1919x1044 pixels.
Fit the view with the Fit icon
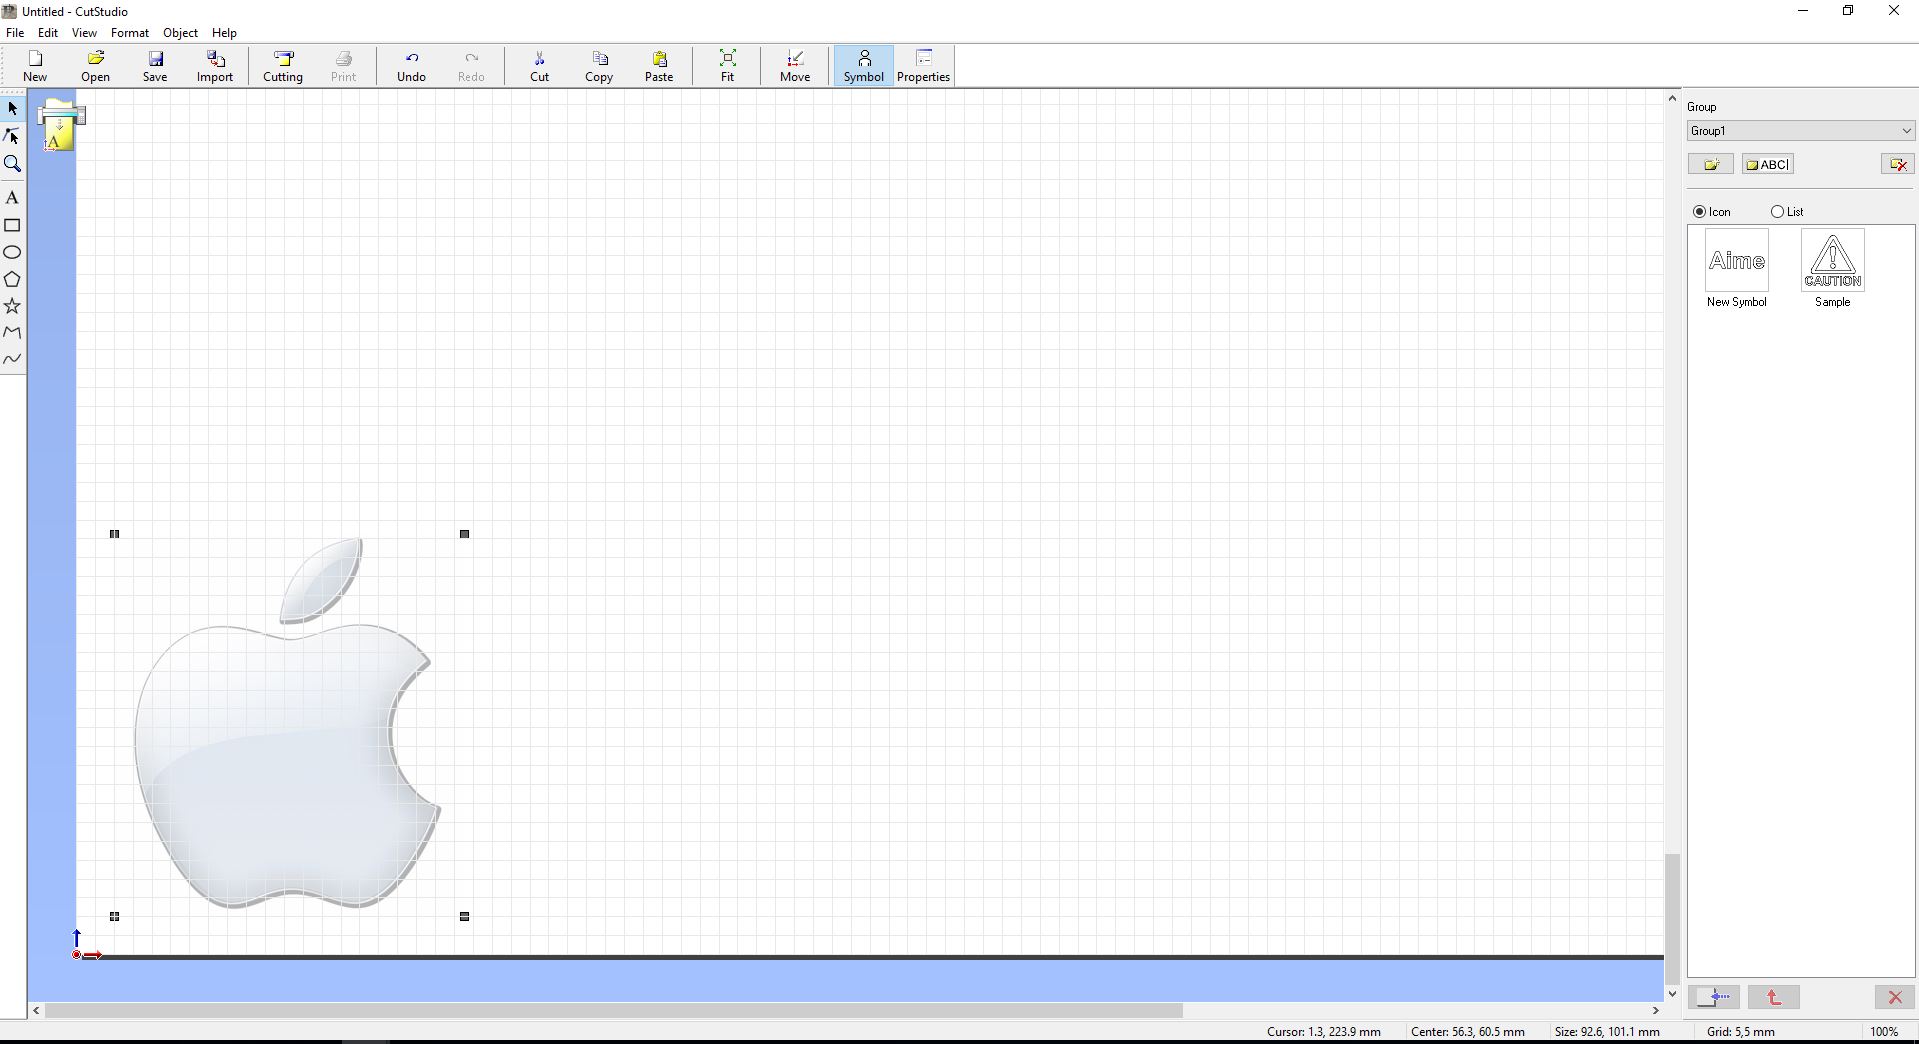(727, 66)
